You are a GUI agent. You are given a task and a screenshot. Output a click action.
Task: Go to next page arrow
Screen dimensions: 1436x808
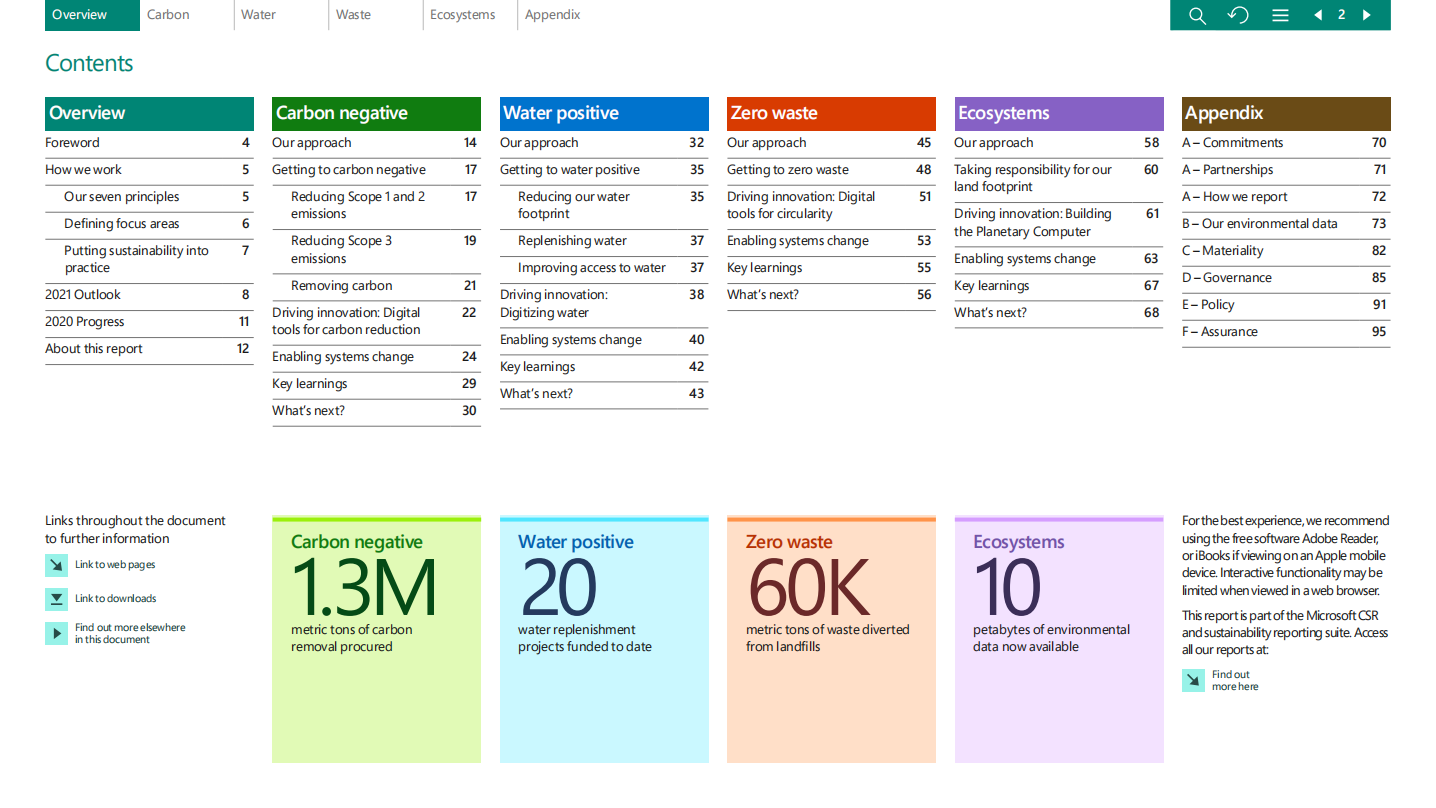point(1366,15)
